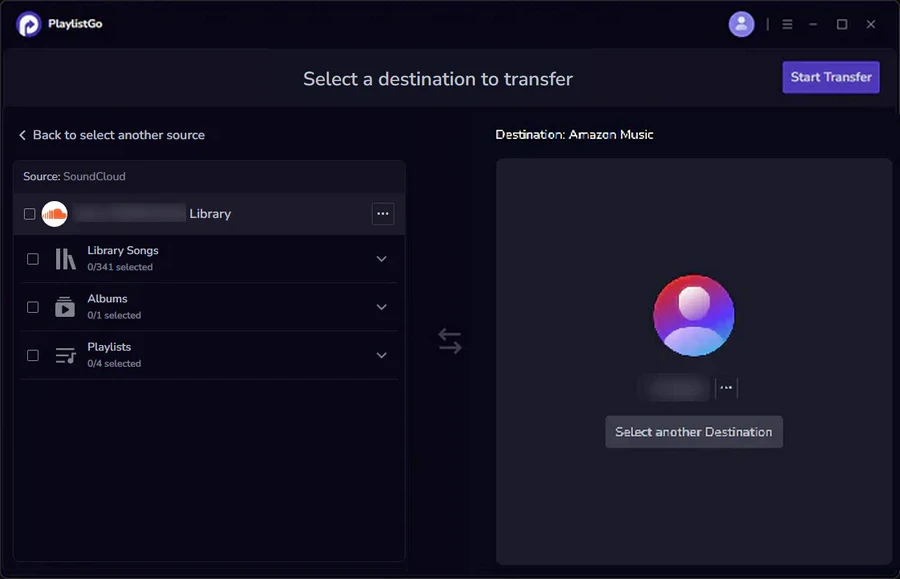
Task: Check the Playlists checkbox
Action: click(33, 355)
